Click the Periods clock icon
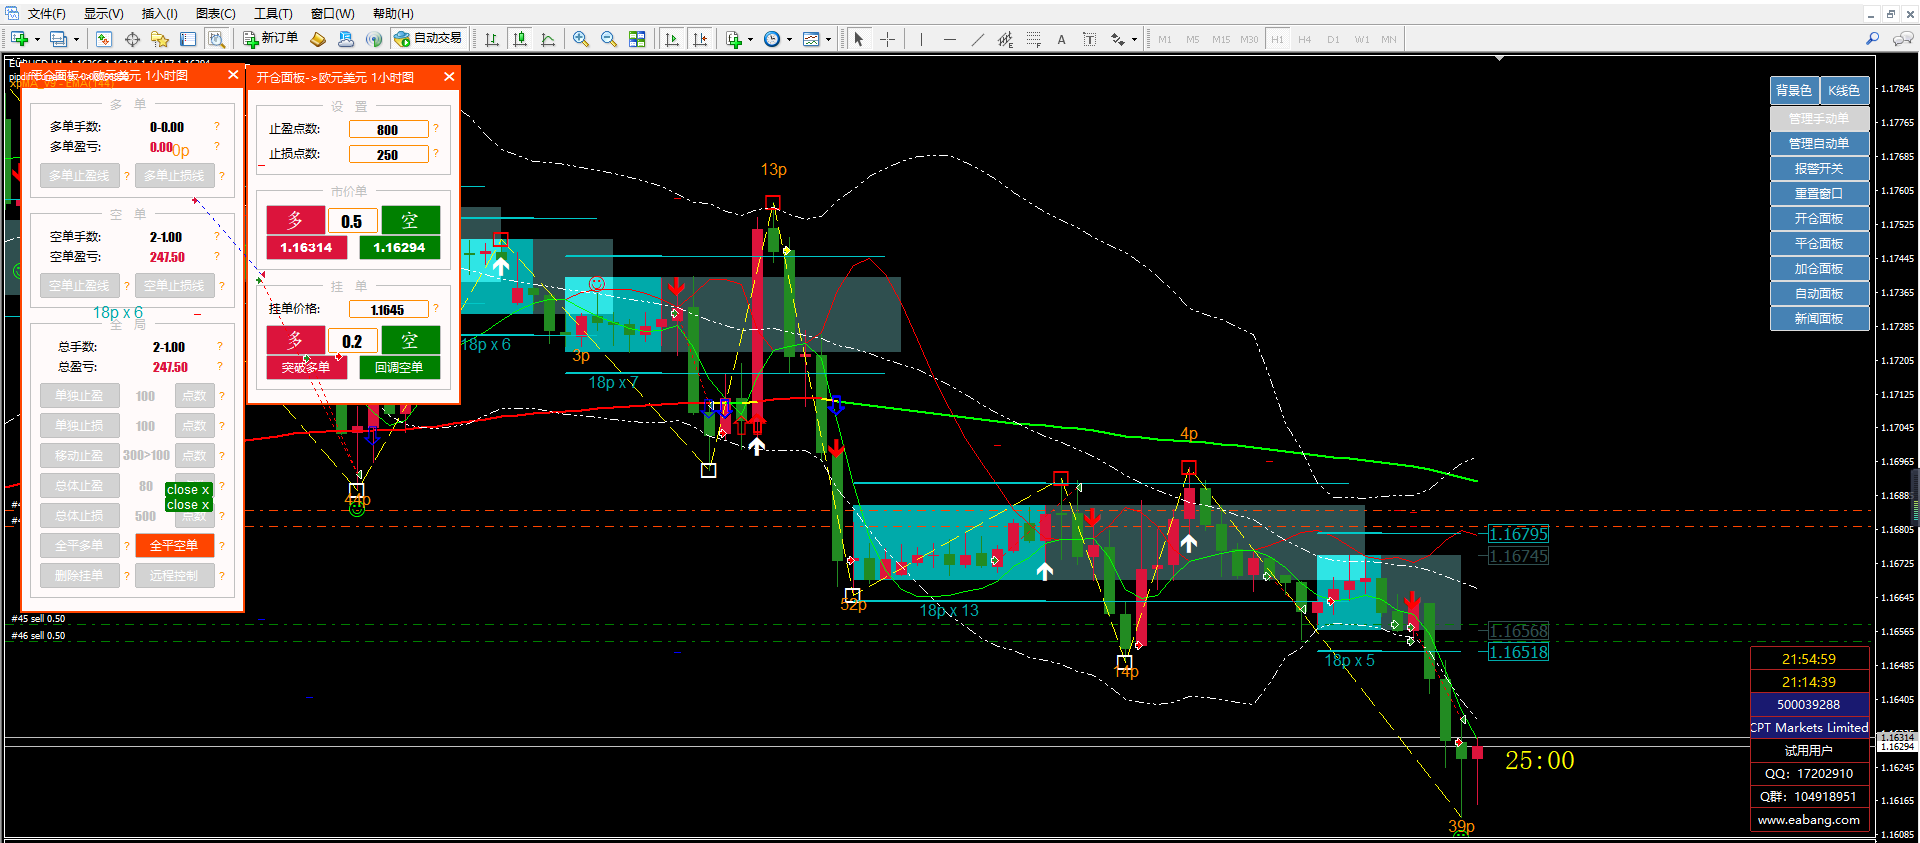Viewport: 1920px width, 843px height. 772,39
